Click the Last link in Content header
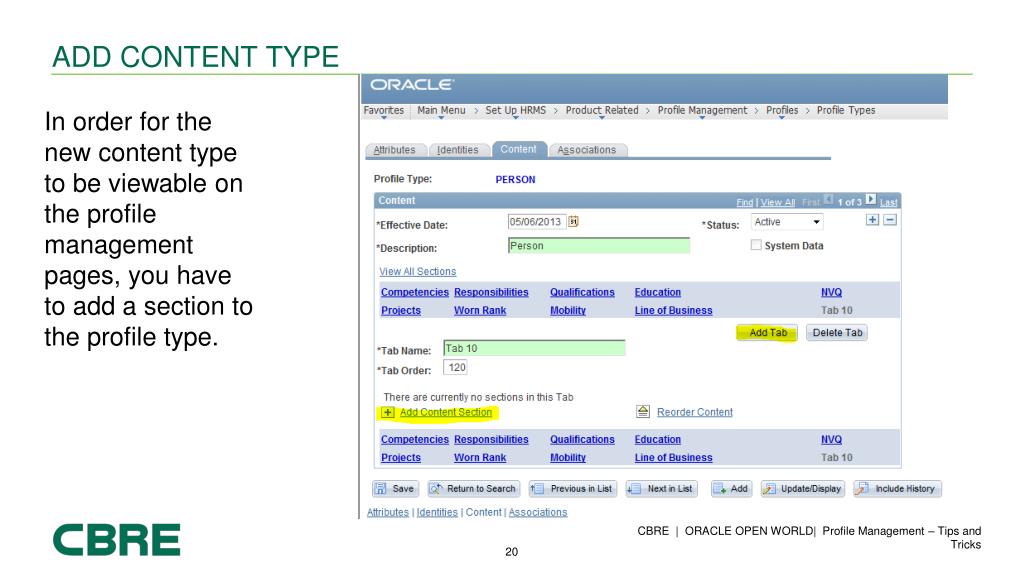1024x576 pixels. (x=888, y=202)
